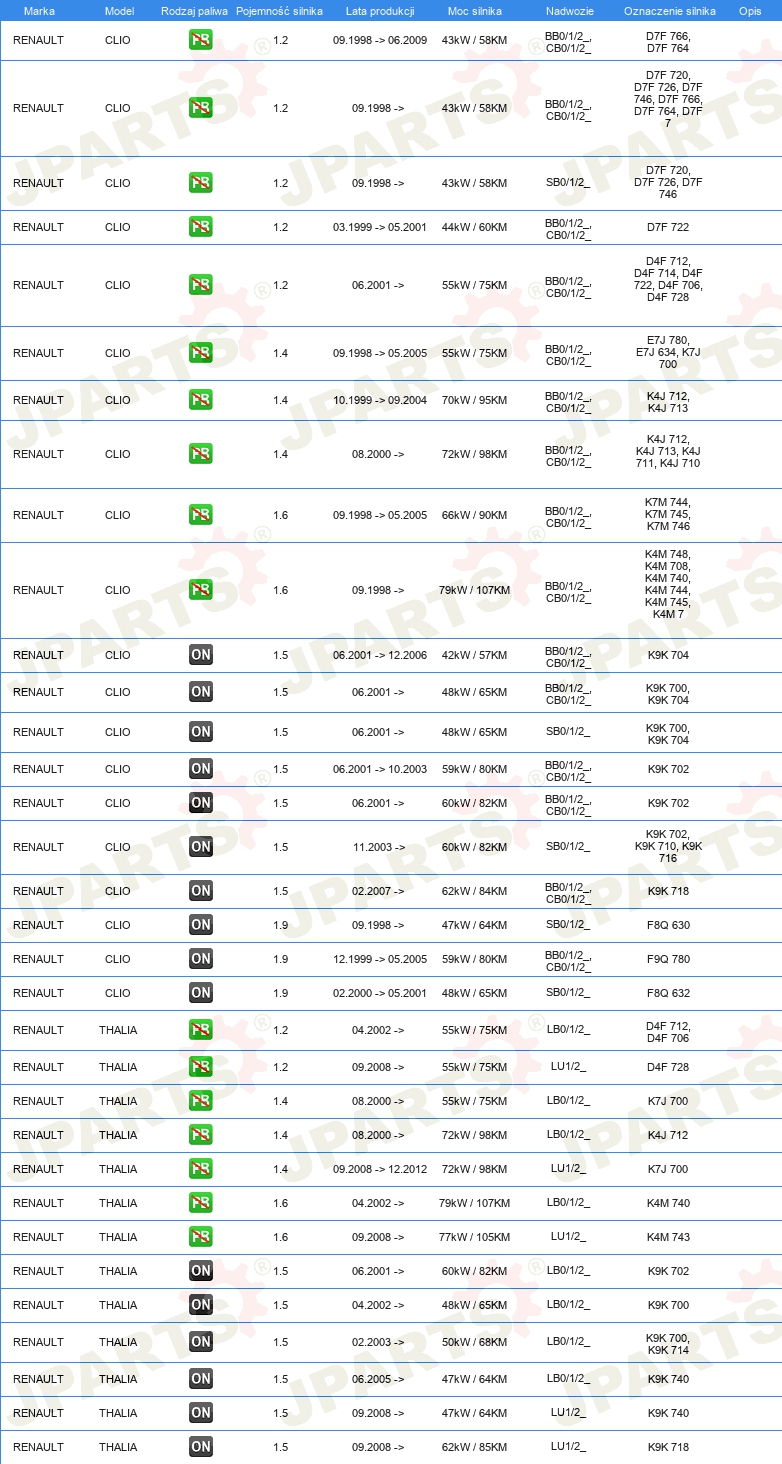Select petrol icon in Thalia 77kW / 105KM row
The image size is (782, 1464).
pyautogui.click(x=200, y=1237)
